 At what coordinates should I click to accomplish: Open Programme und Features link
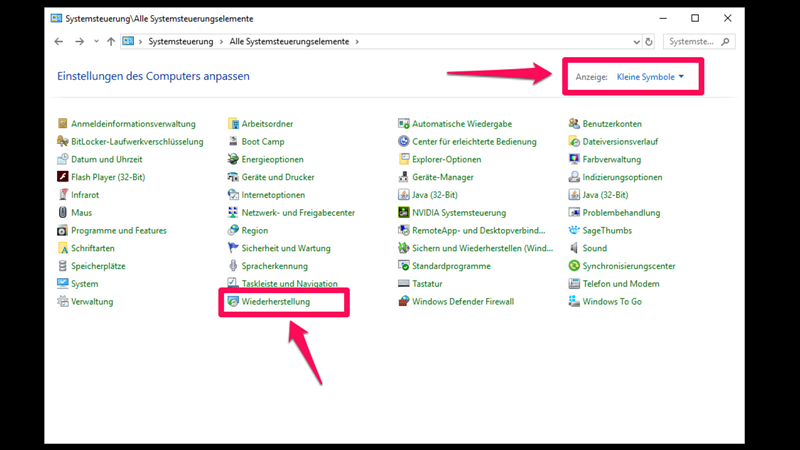pyautogui.click(x=119, y=230)
